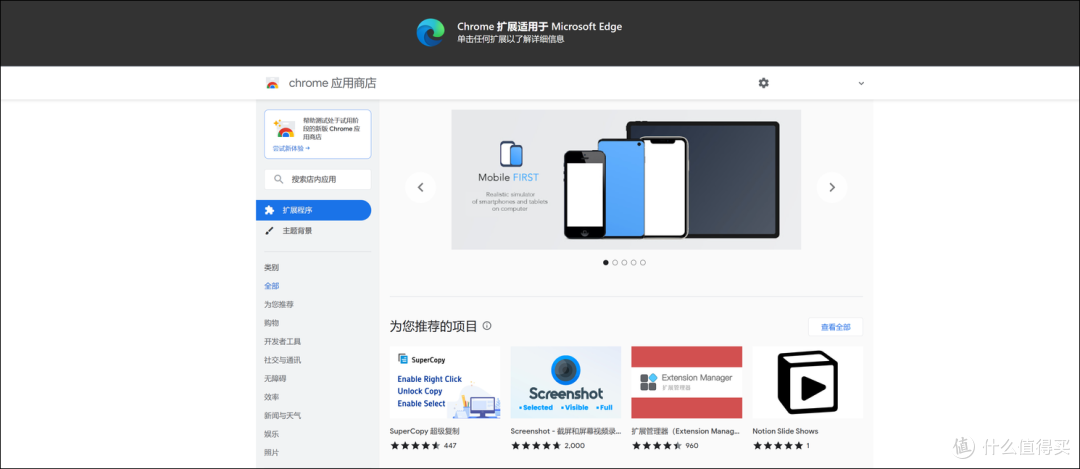Choose the 效率 category
This screenshot has width=1080, height=469.
pos(271,397)
